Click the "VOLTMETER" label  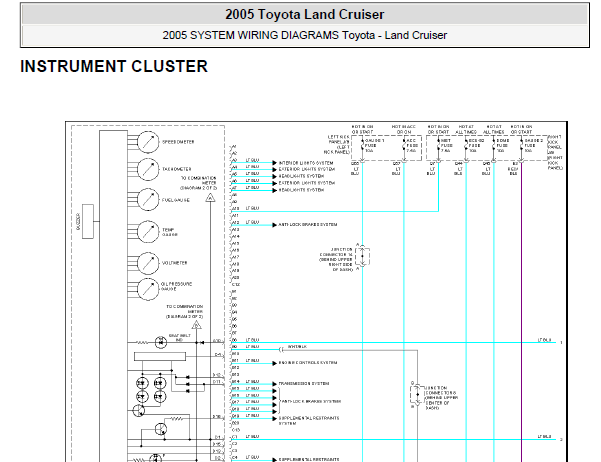(x=174, y=263)
